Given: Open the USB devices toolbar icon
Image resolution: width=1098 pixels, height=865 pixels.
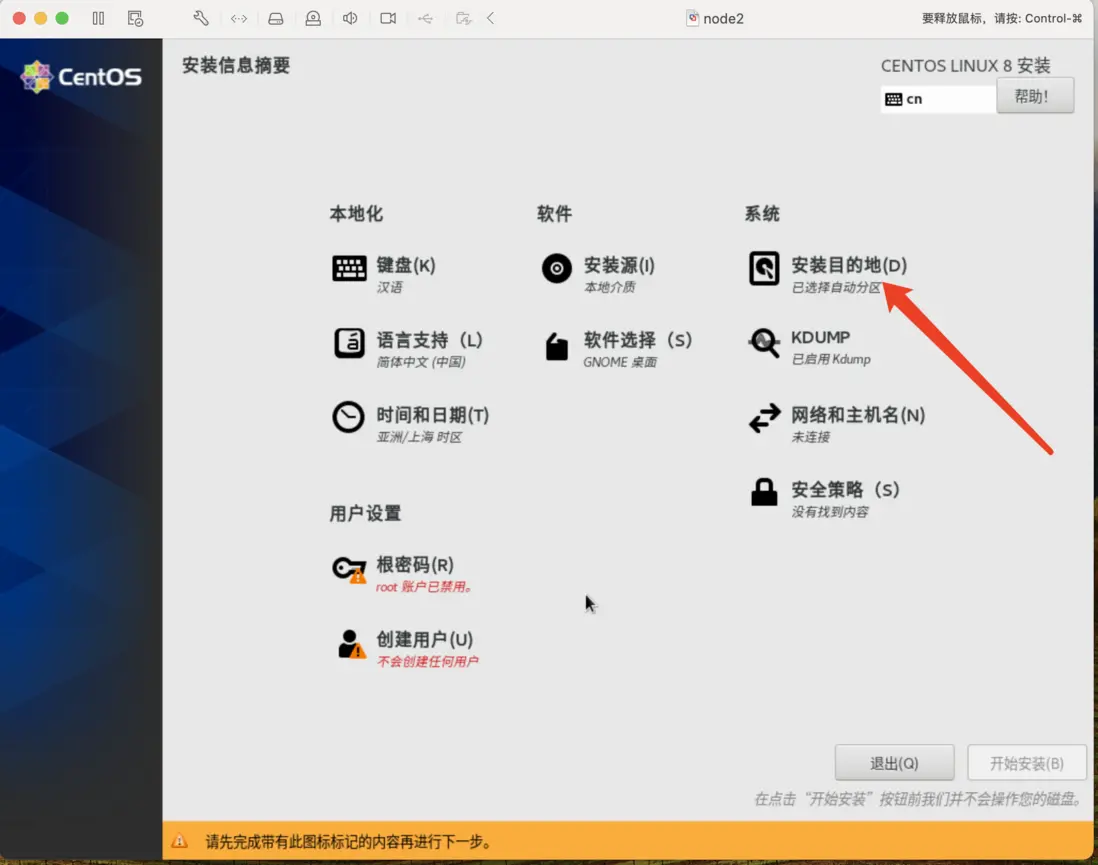Looking at the screenshot, I should pos(425,19).
